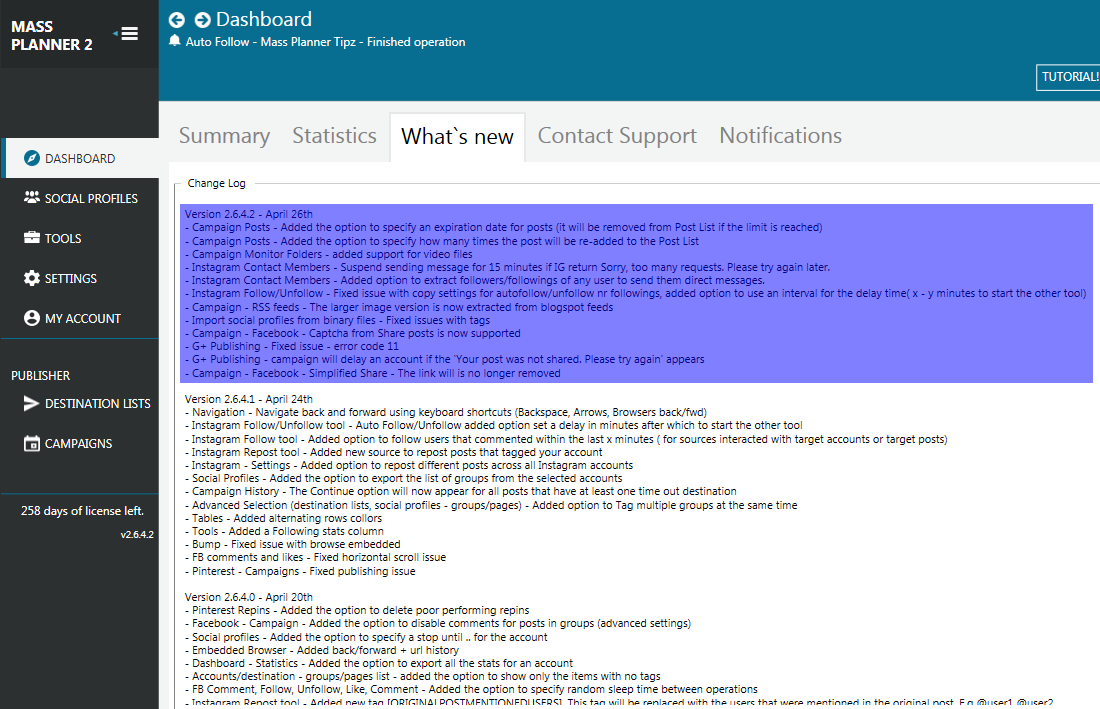Screen dimensions: 1100x709
Task: Click the Dashboard compass icon
Action: 31,158
